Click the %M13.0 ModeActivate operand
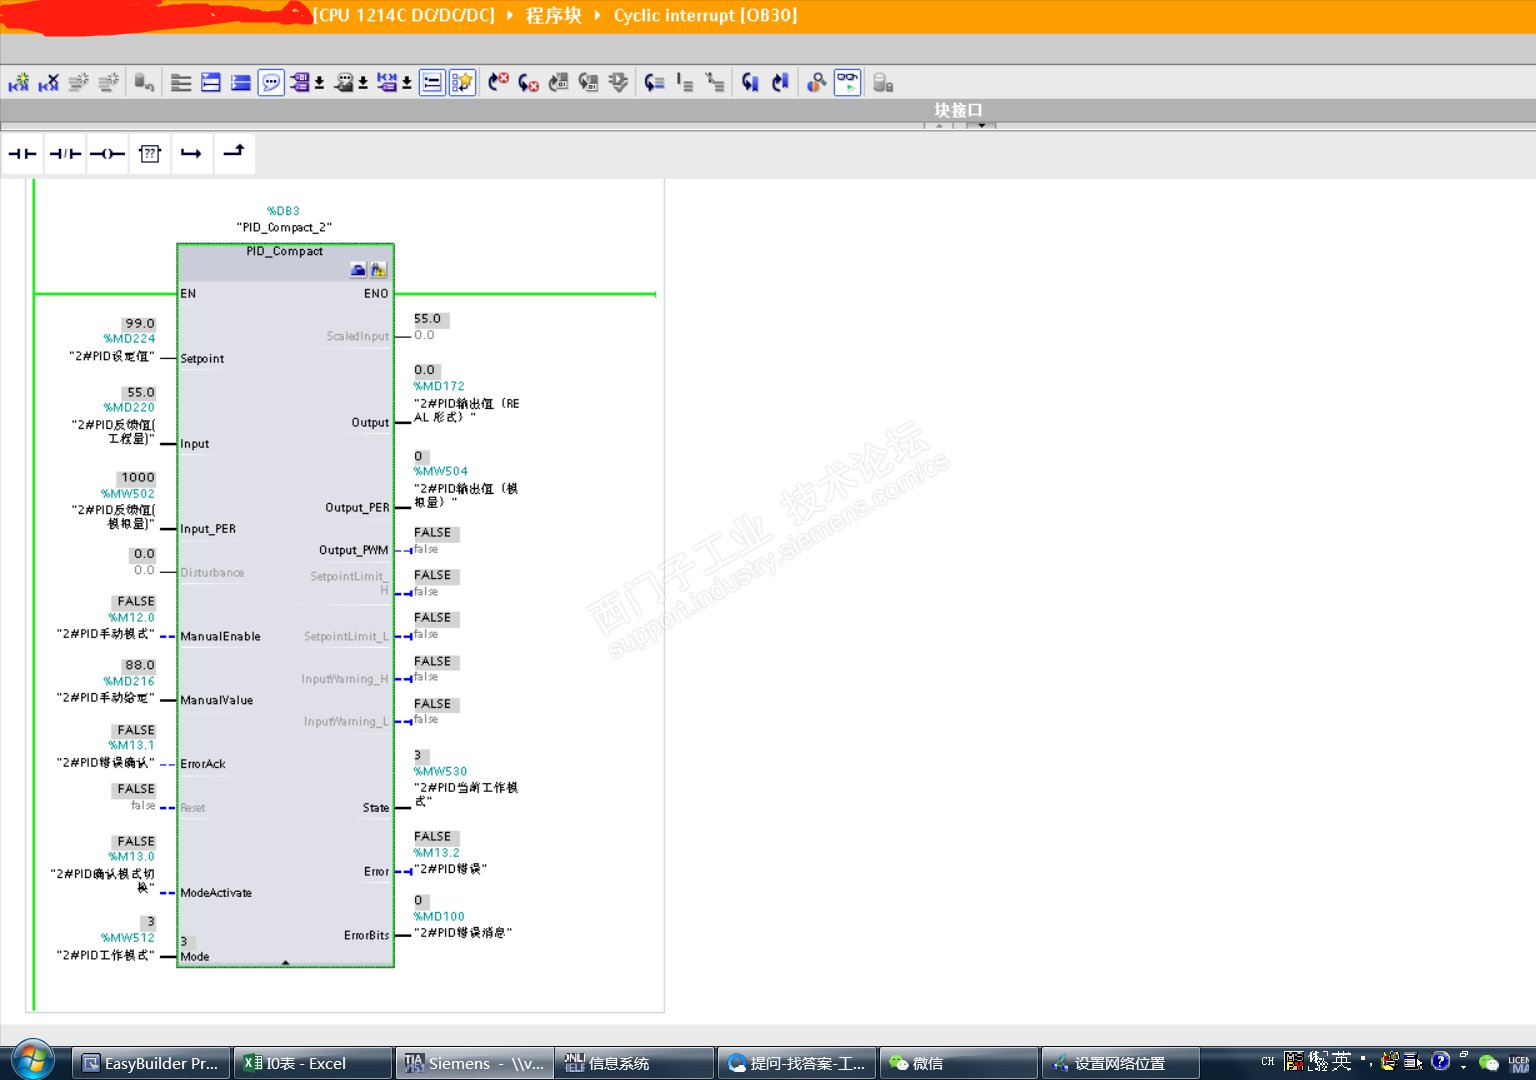 132,856
